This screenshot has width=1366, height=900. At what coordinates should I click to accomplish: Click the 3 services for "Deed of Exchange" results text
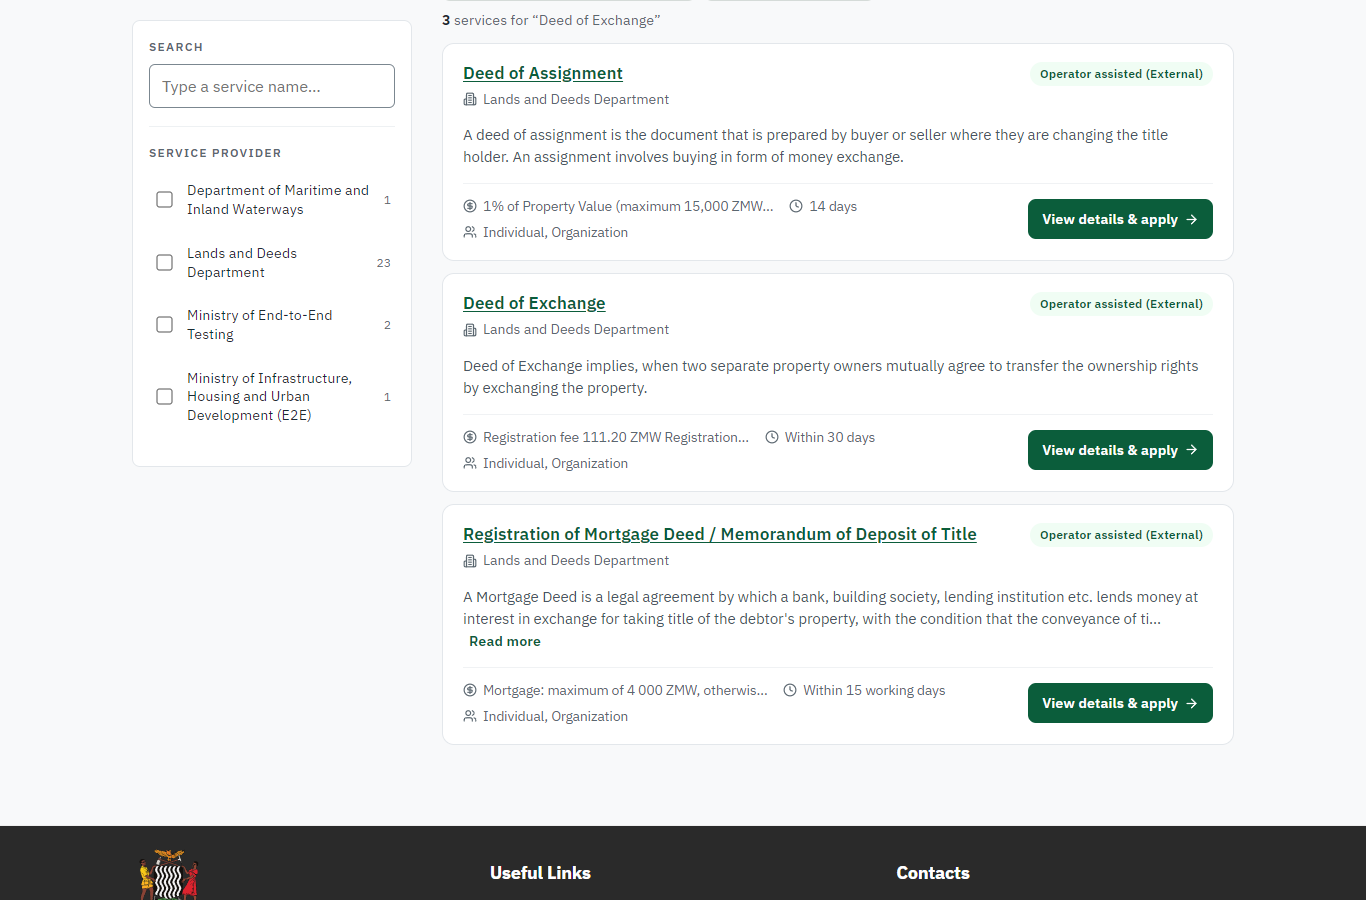[551, 21]
